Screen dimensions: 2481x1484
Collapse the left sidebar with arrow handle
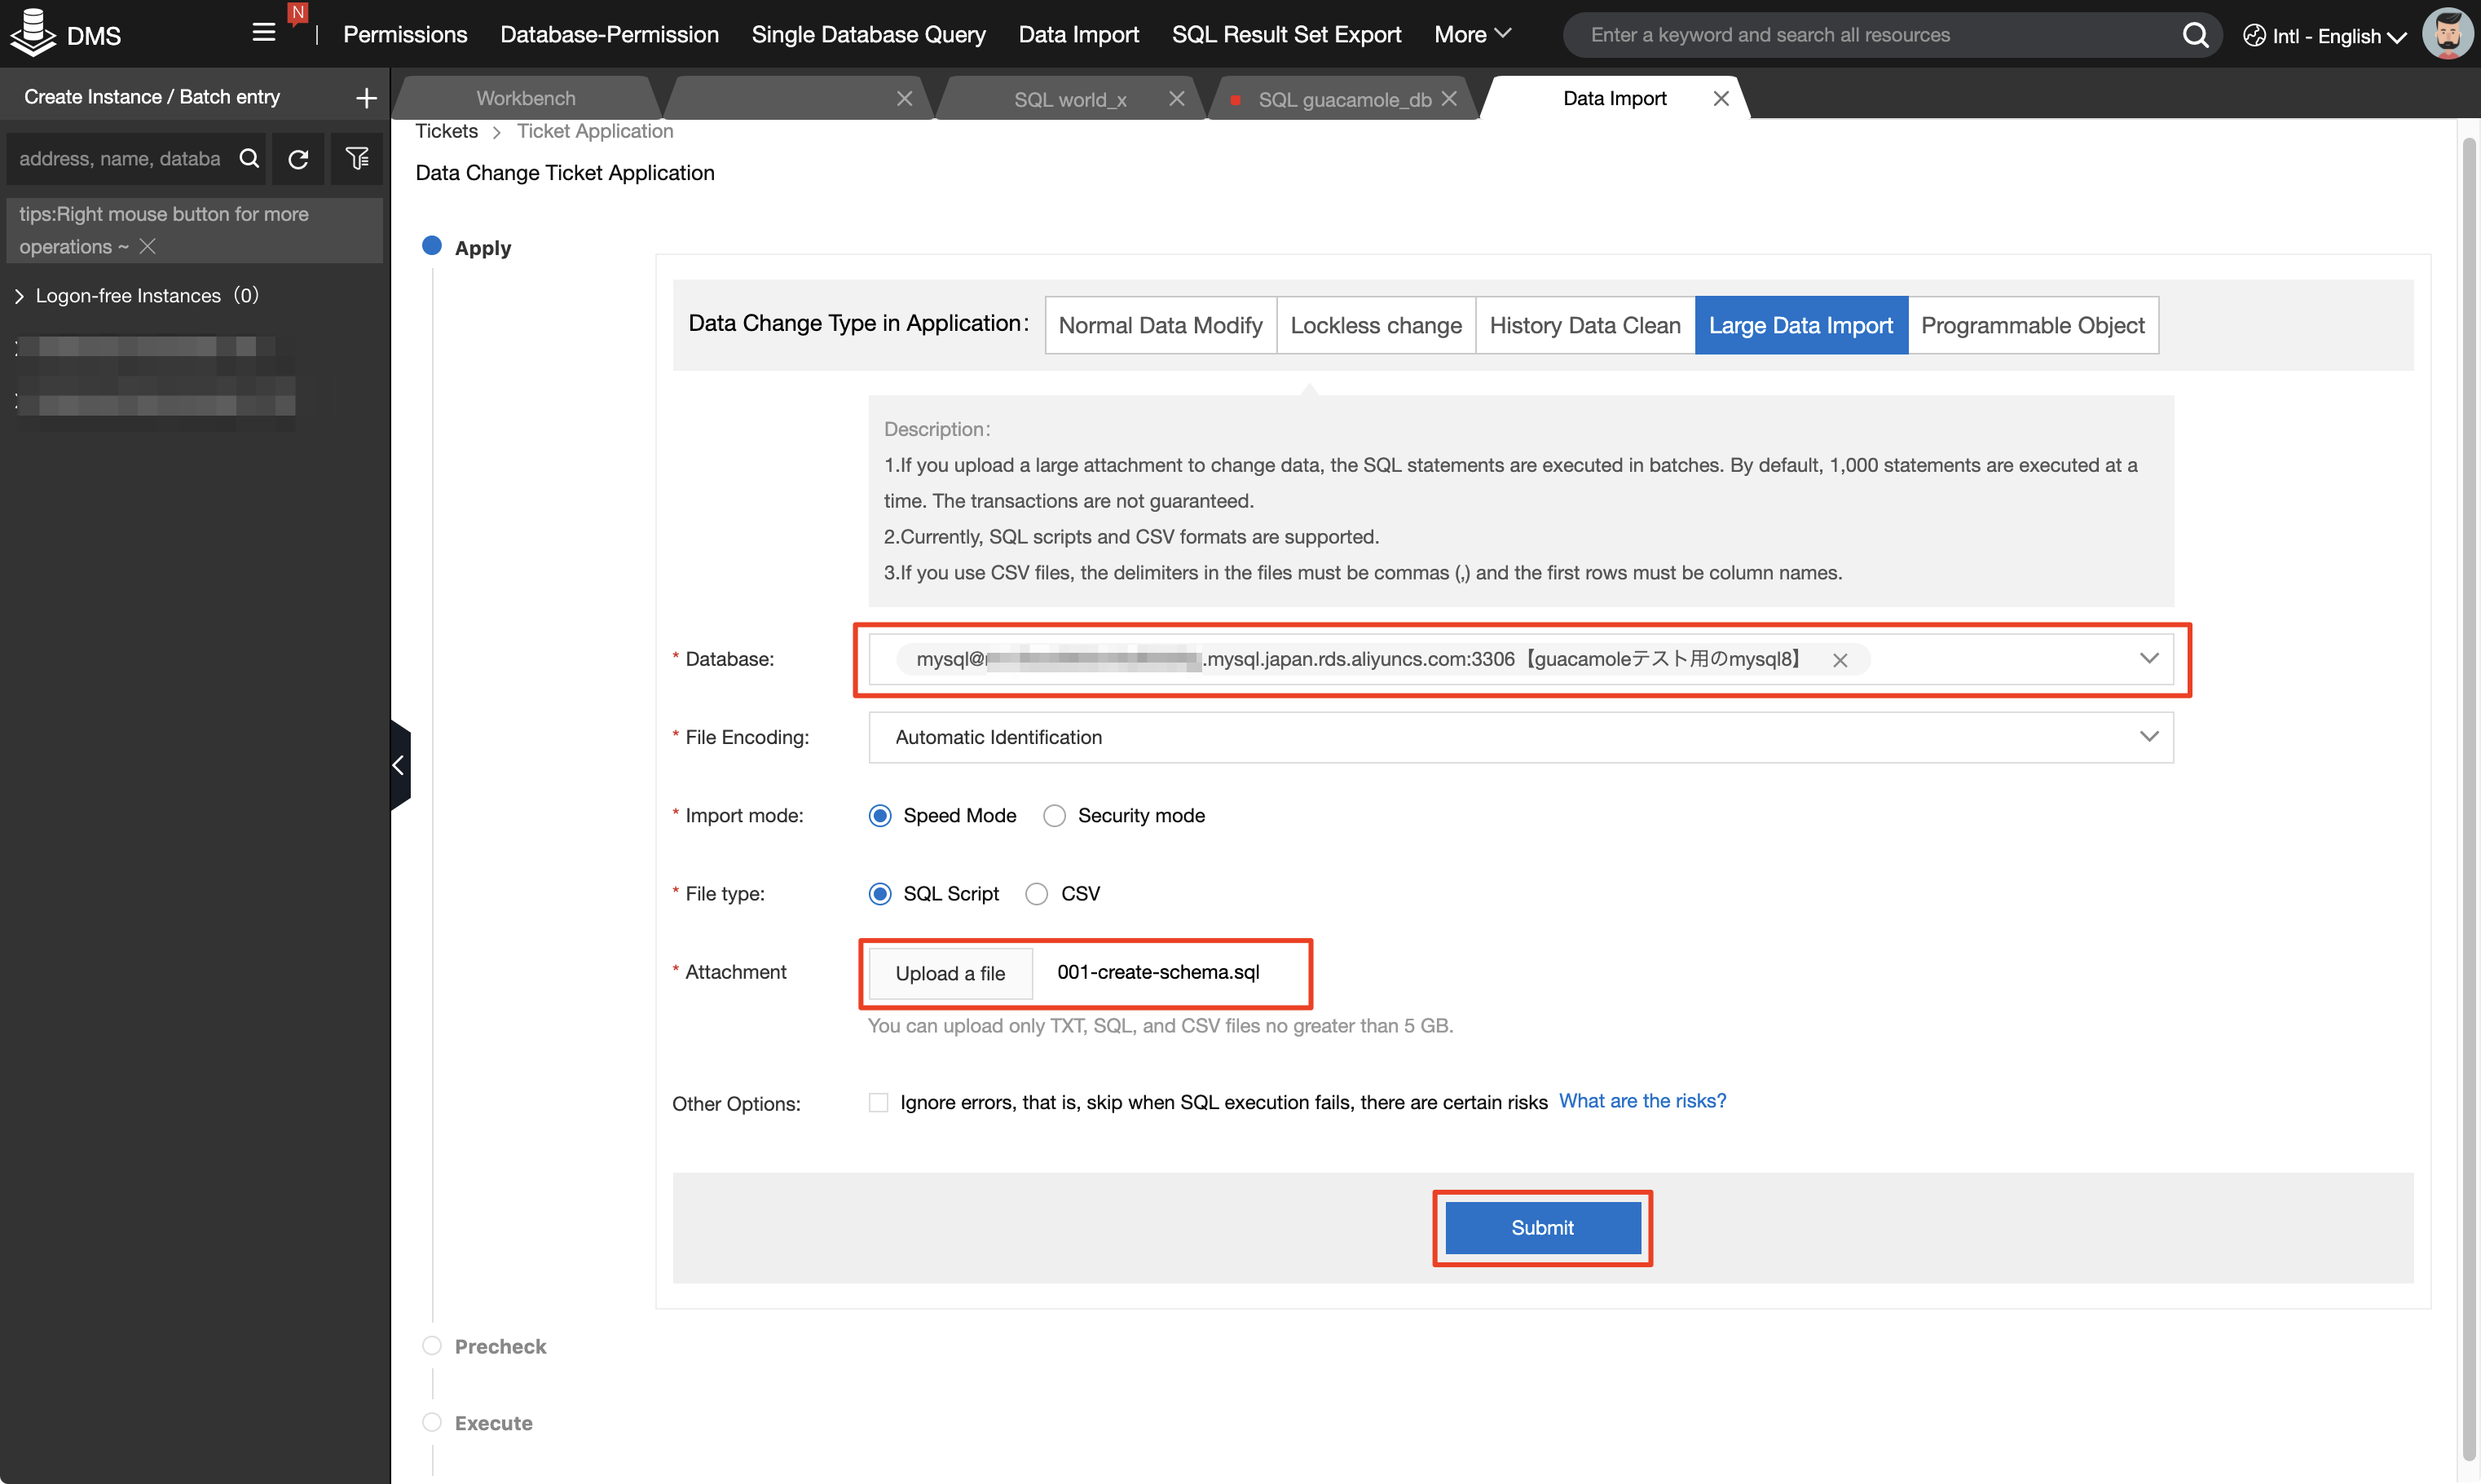400,765
